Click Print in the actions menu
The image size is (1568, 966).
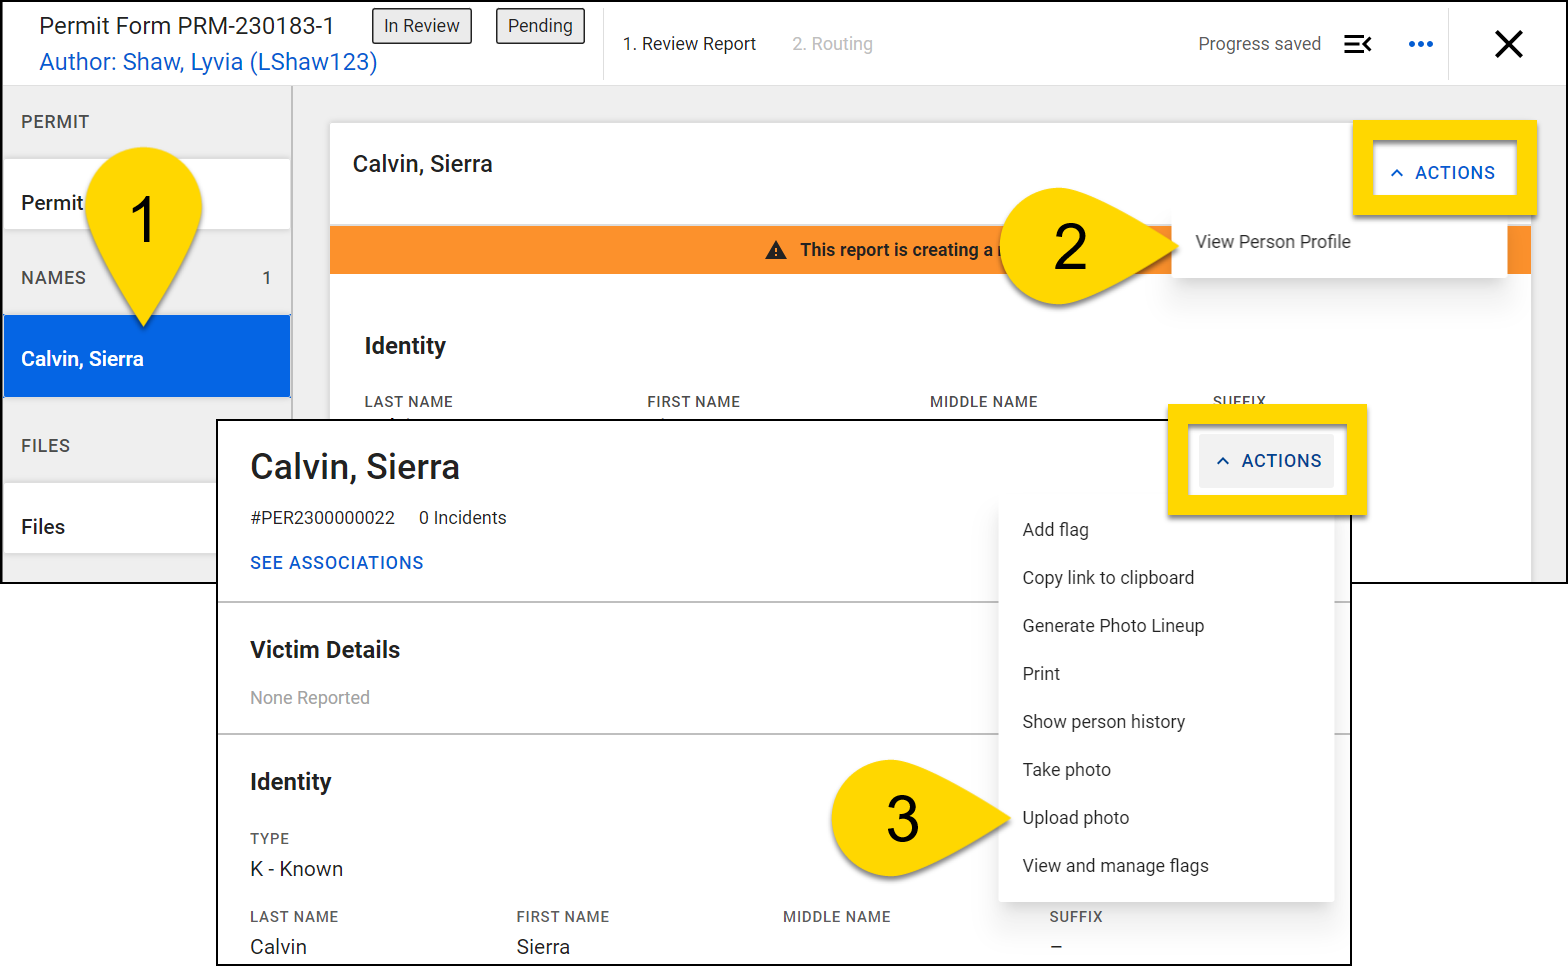point(1041,674)
